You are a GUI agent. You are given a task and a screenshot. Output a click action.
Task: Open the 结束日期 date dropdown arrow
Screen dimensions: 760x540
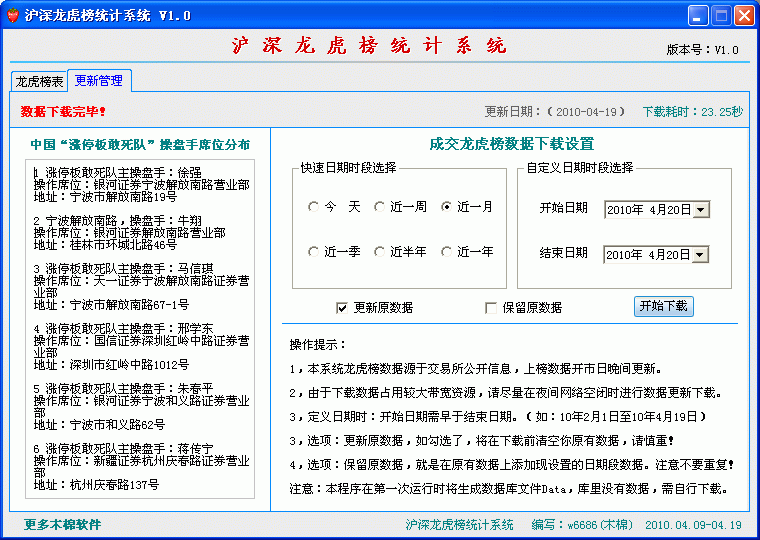point(699,254)
